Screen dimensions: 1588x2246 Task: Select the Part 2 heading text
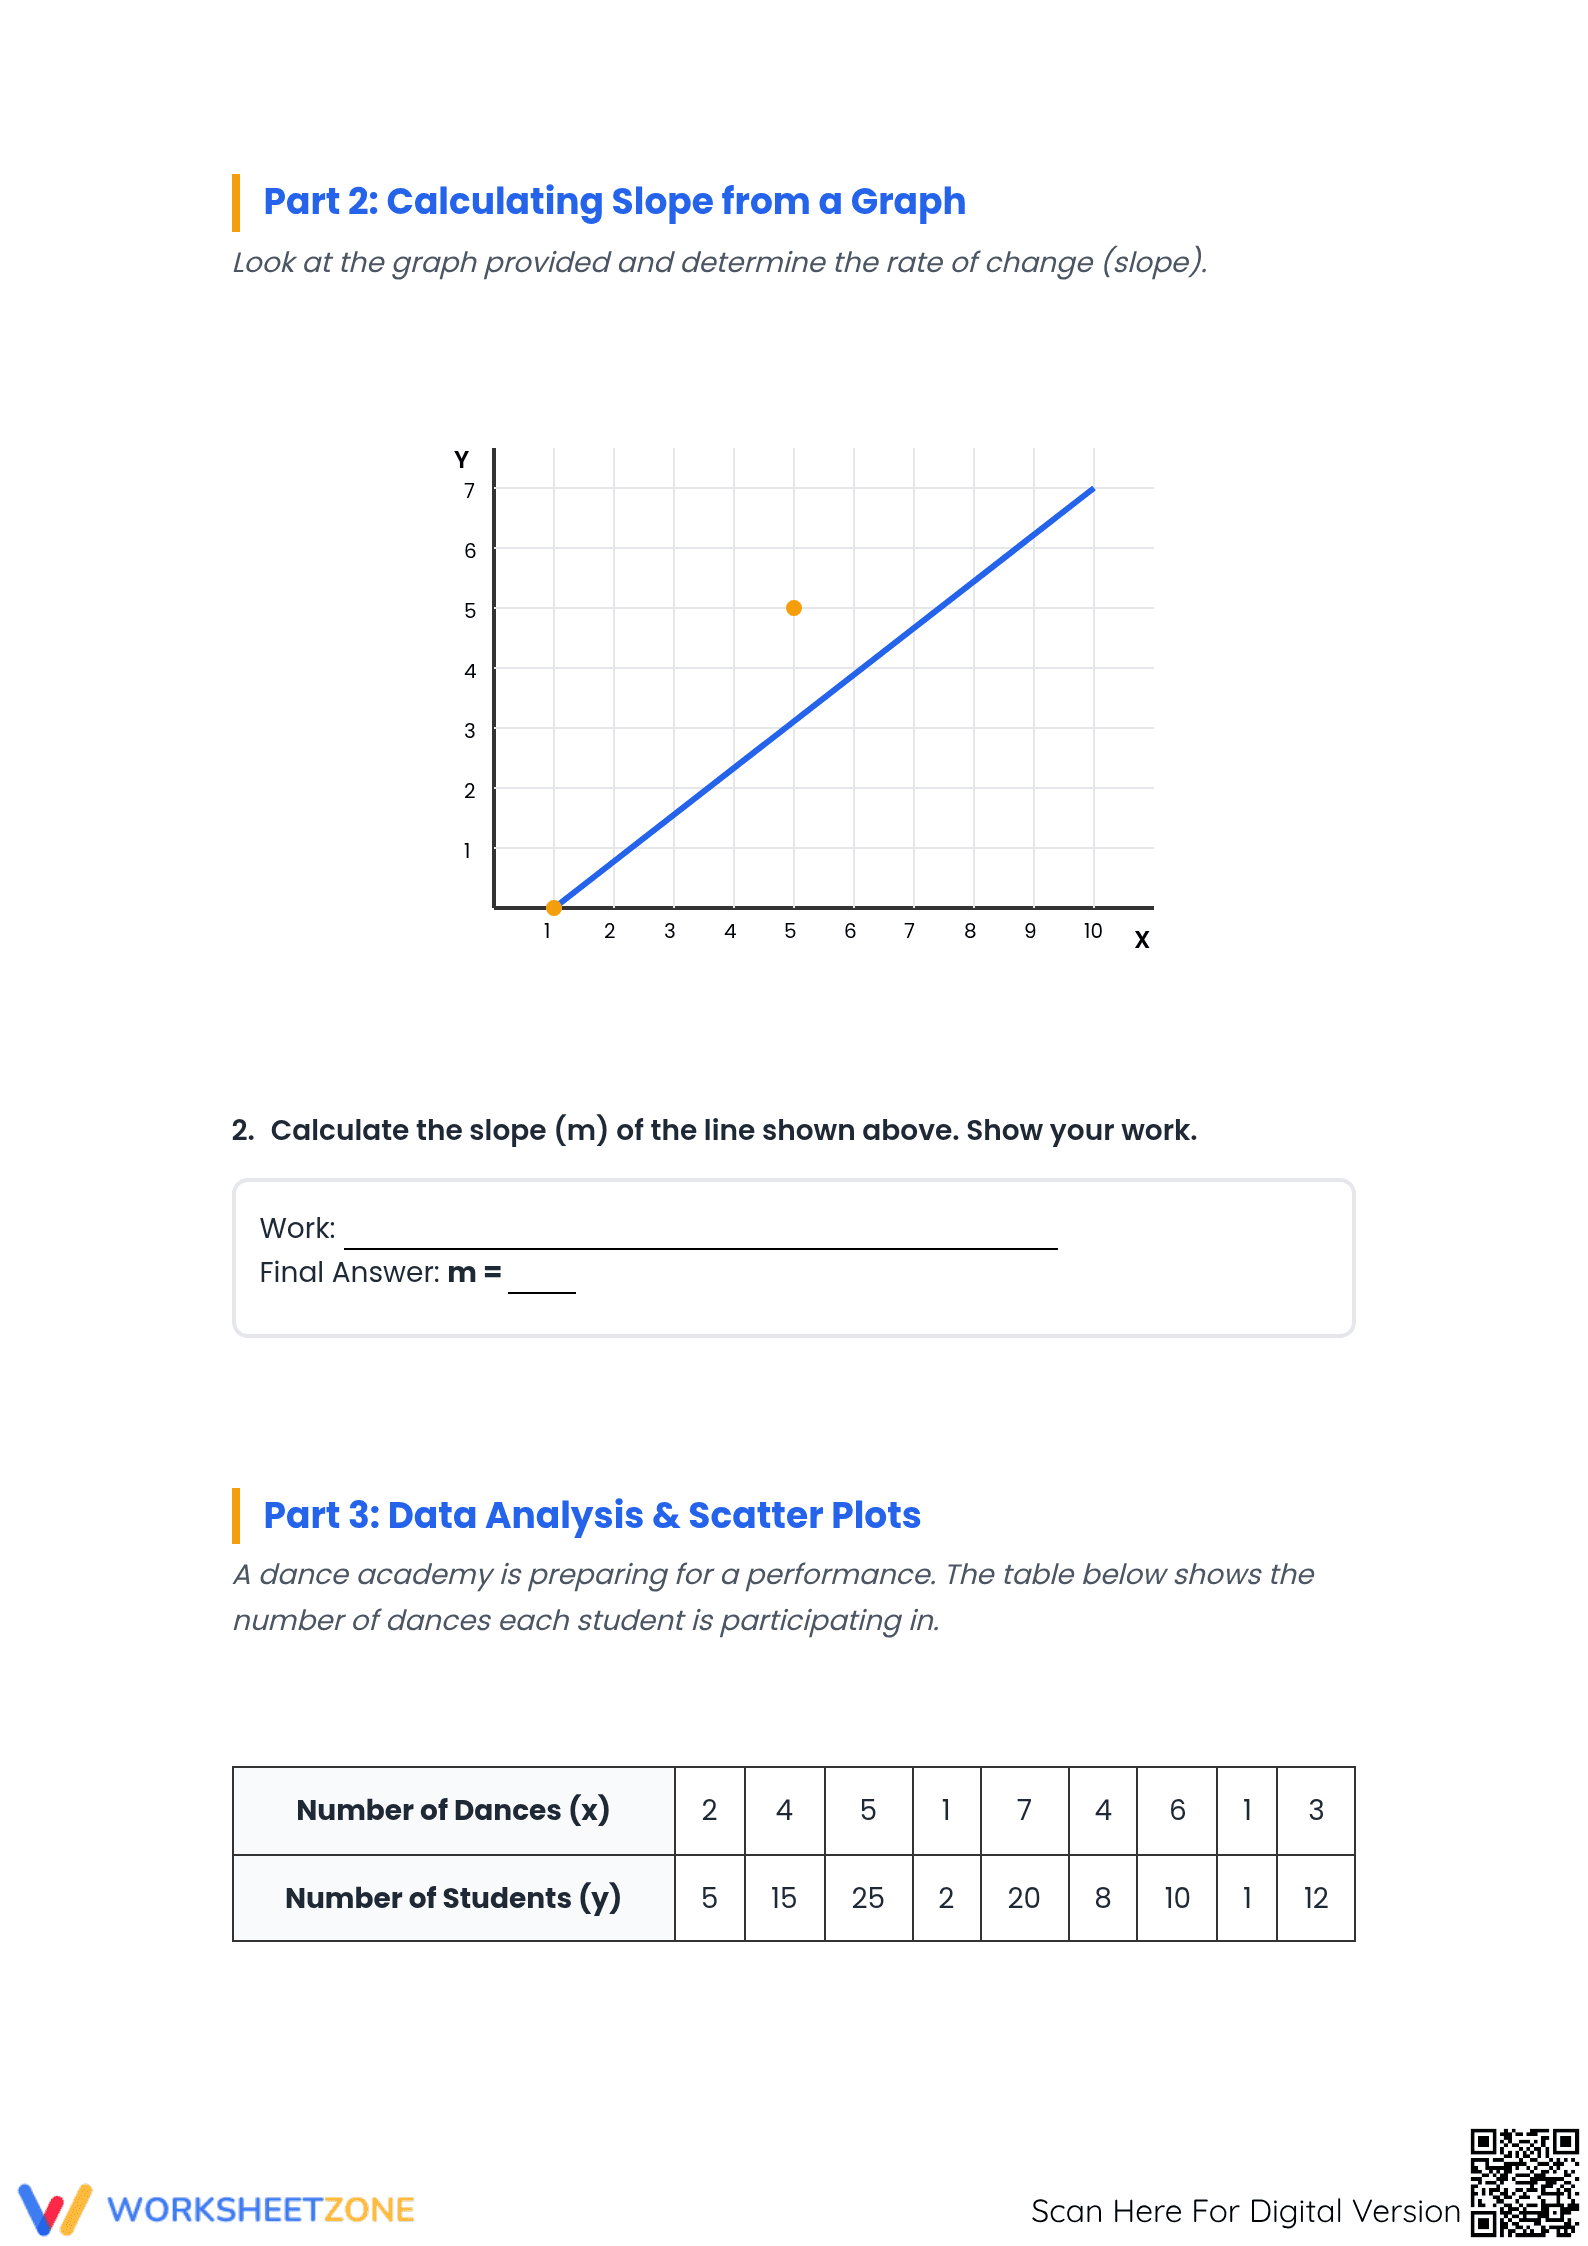pos(614,202)
